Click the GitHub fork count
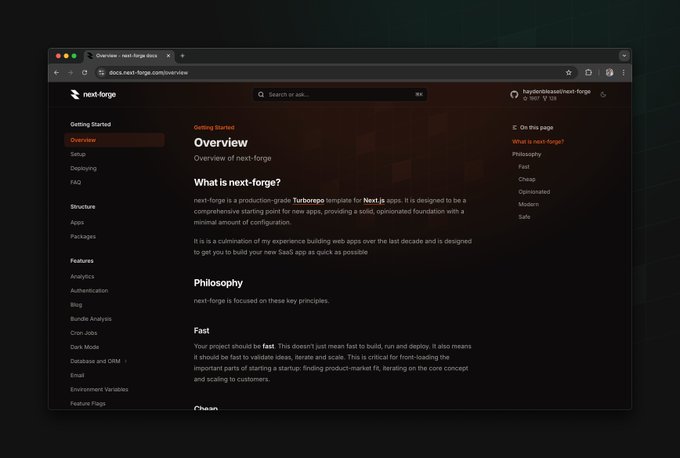This screenshot has width=680, height=458. pyautogui.click(x=550, y=99)
